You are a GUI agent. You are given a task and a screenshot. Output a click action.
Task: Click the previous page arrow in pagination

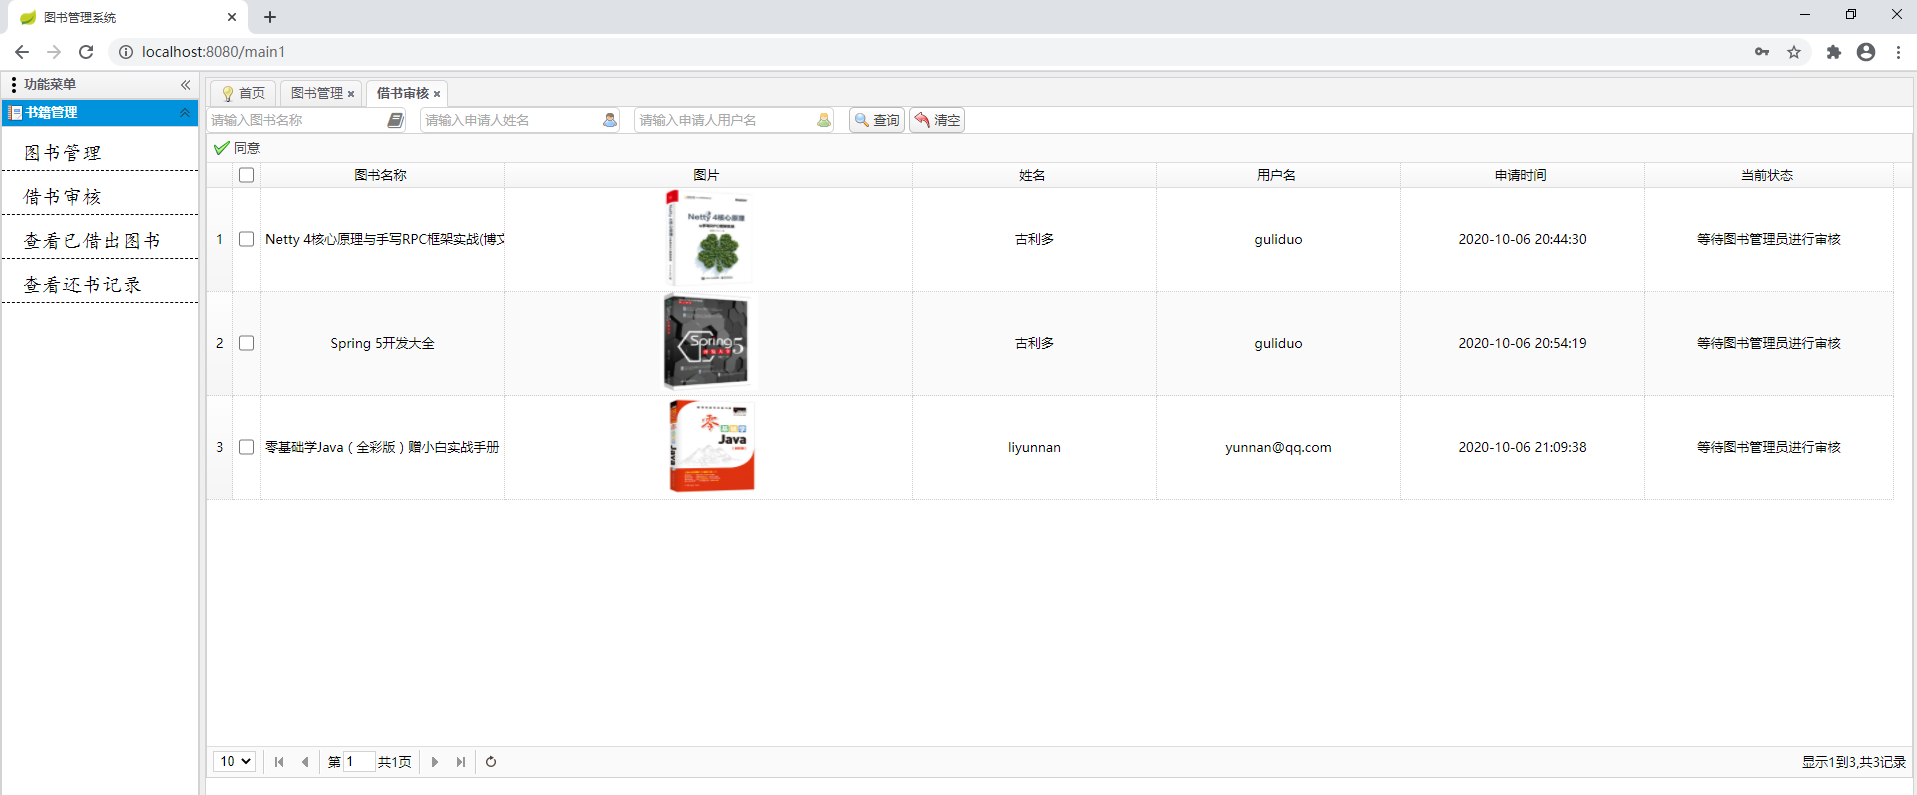[x=305, y=762]
